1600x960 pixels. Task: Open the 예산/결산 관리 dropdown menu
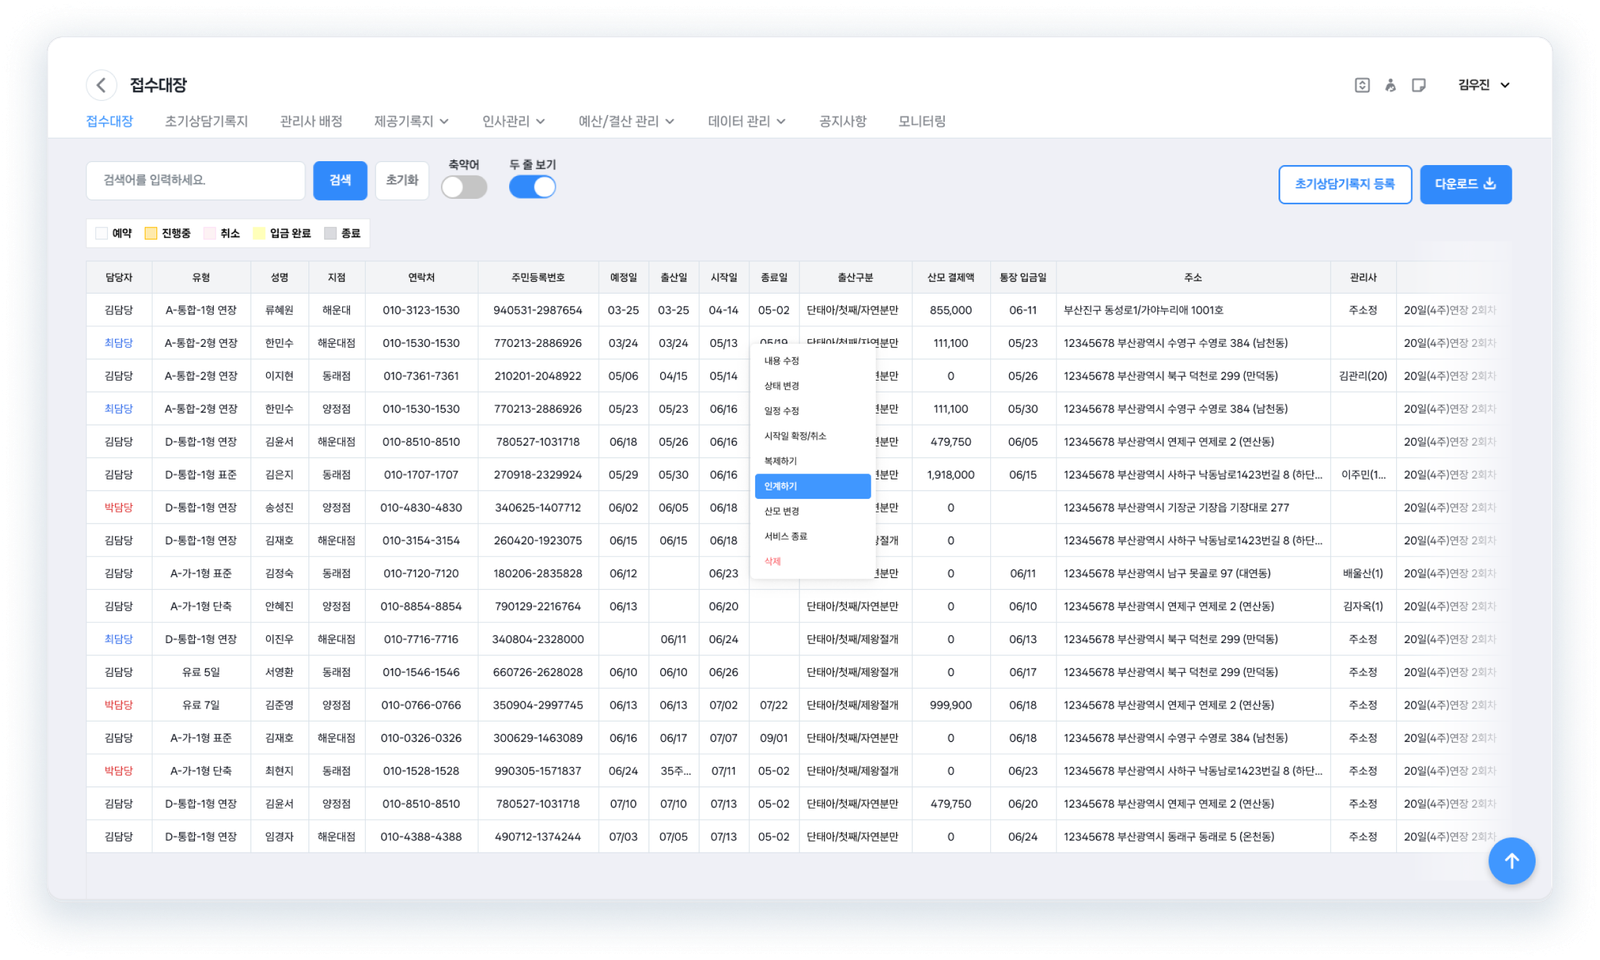(x=626, y=121)
